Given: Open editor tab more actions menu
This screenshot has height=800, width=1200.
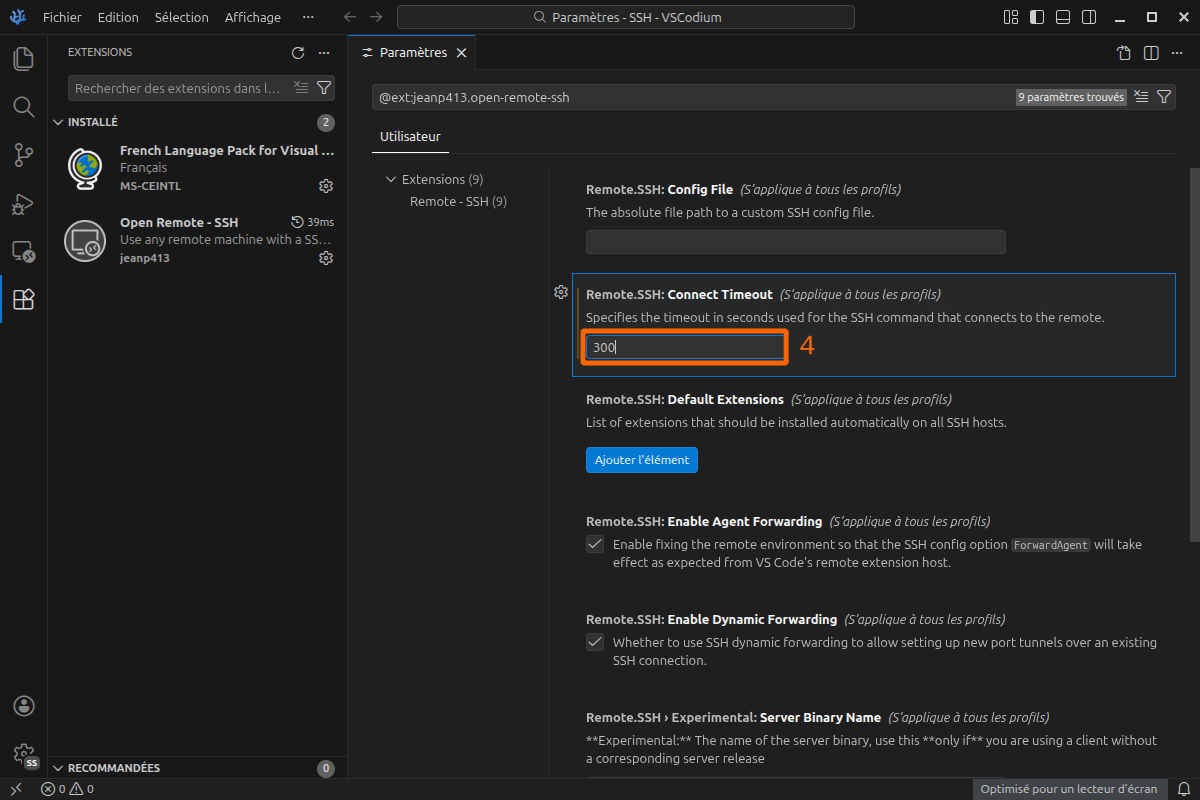Looking at the screenshot, I should (1178, 53).
